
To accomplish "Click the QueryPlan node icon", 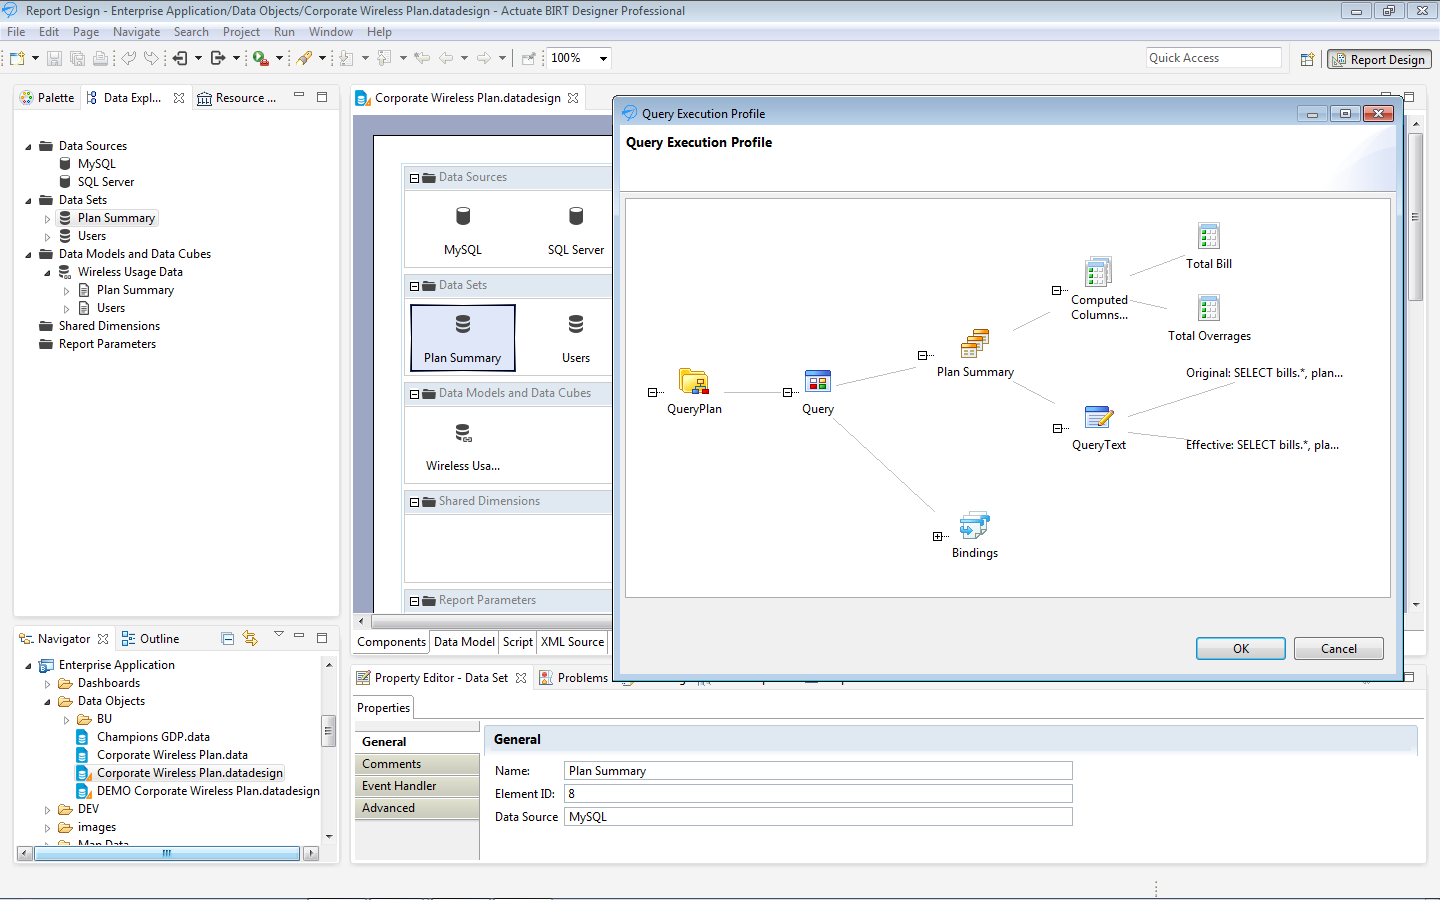I will [694, 381].
